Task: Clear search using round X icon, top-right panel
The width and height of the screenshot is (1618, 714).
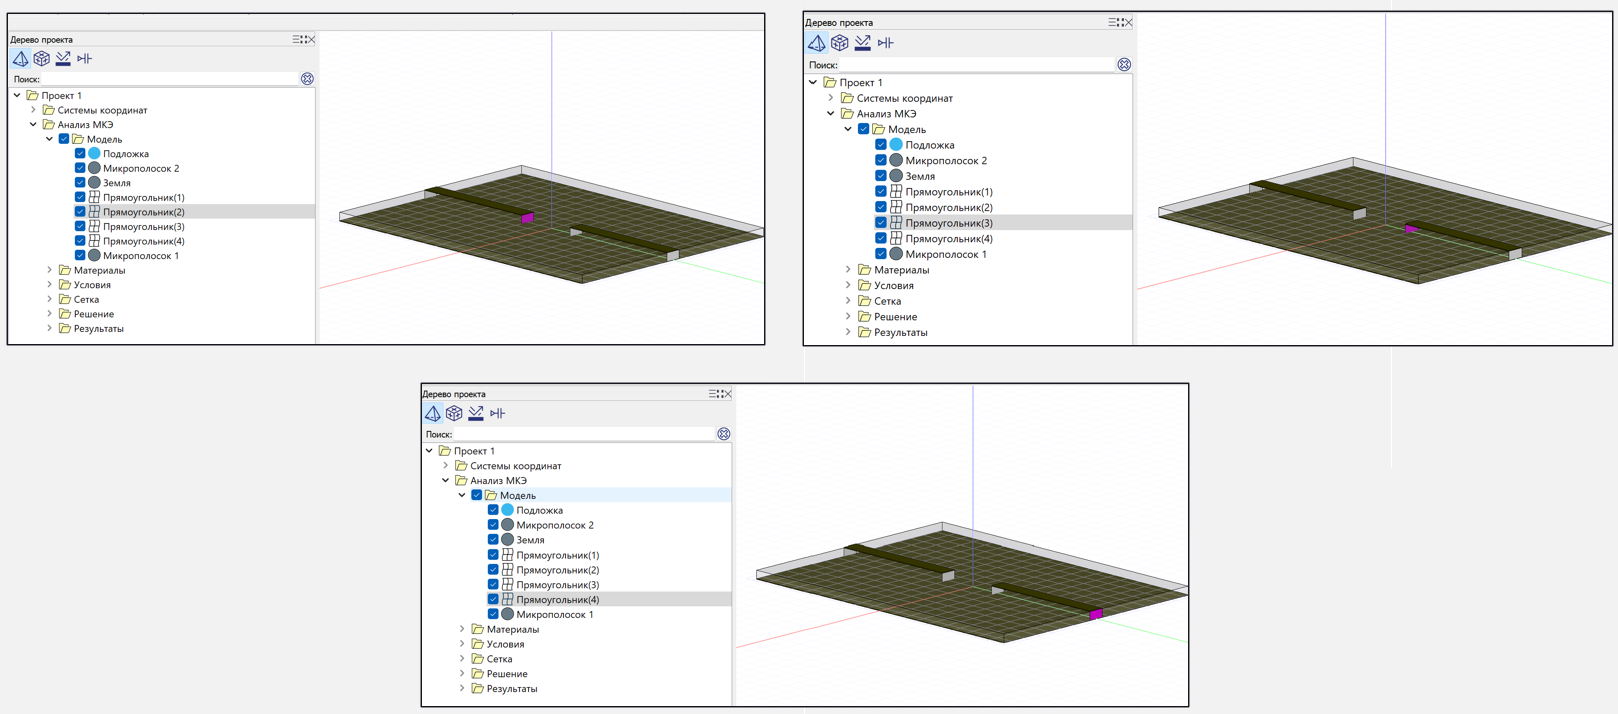Action: point(1124,65)
